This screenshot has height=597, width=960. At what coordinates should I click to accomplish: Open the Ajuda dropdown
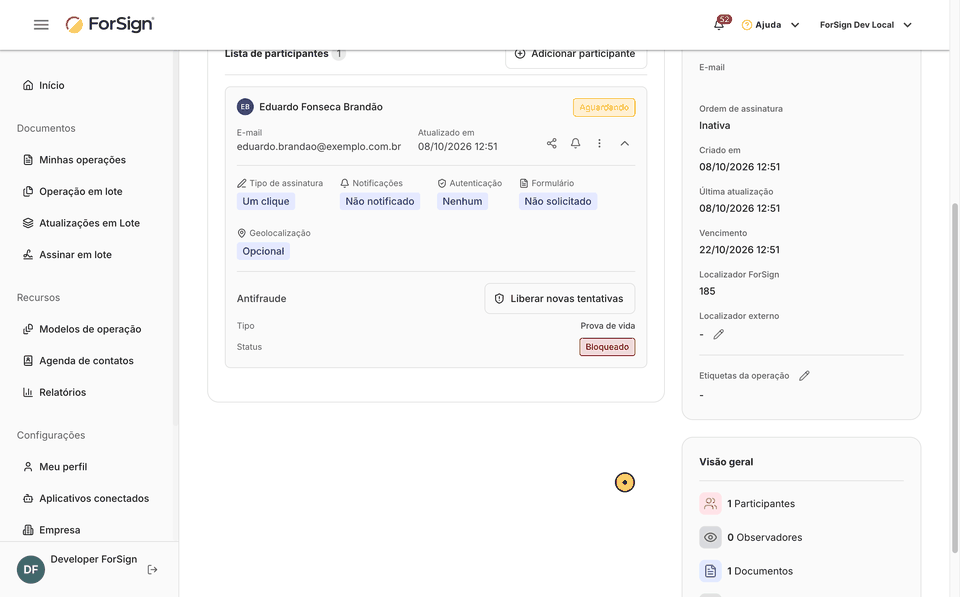tap(770, 25)
